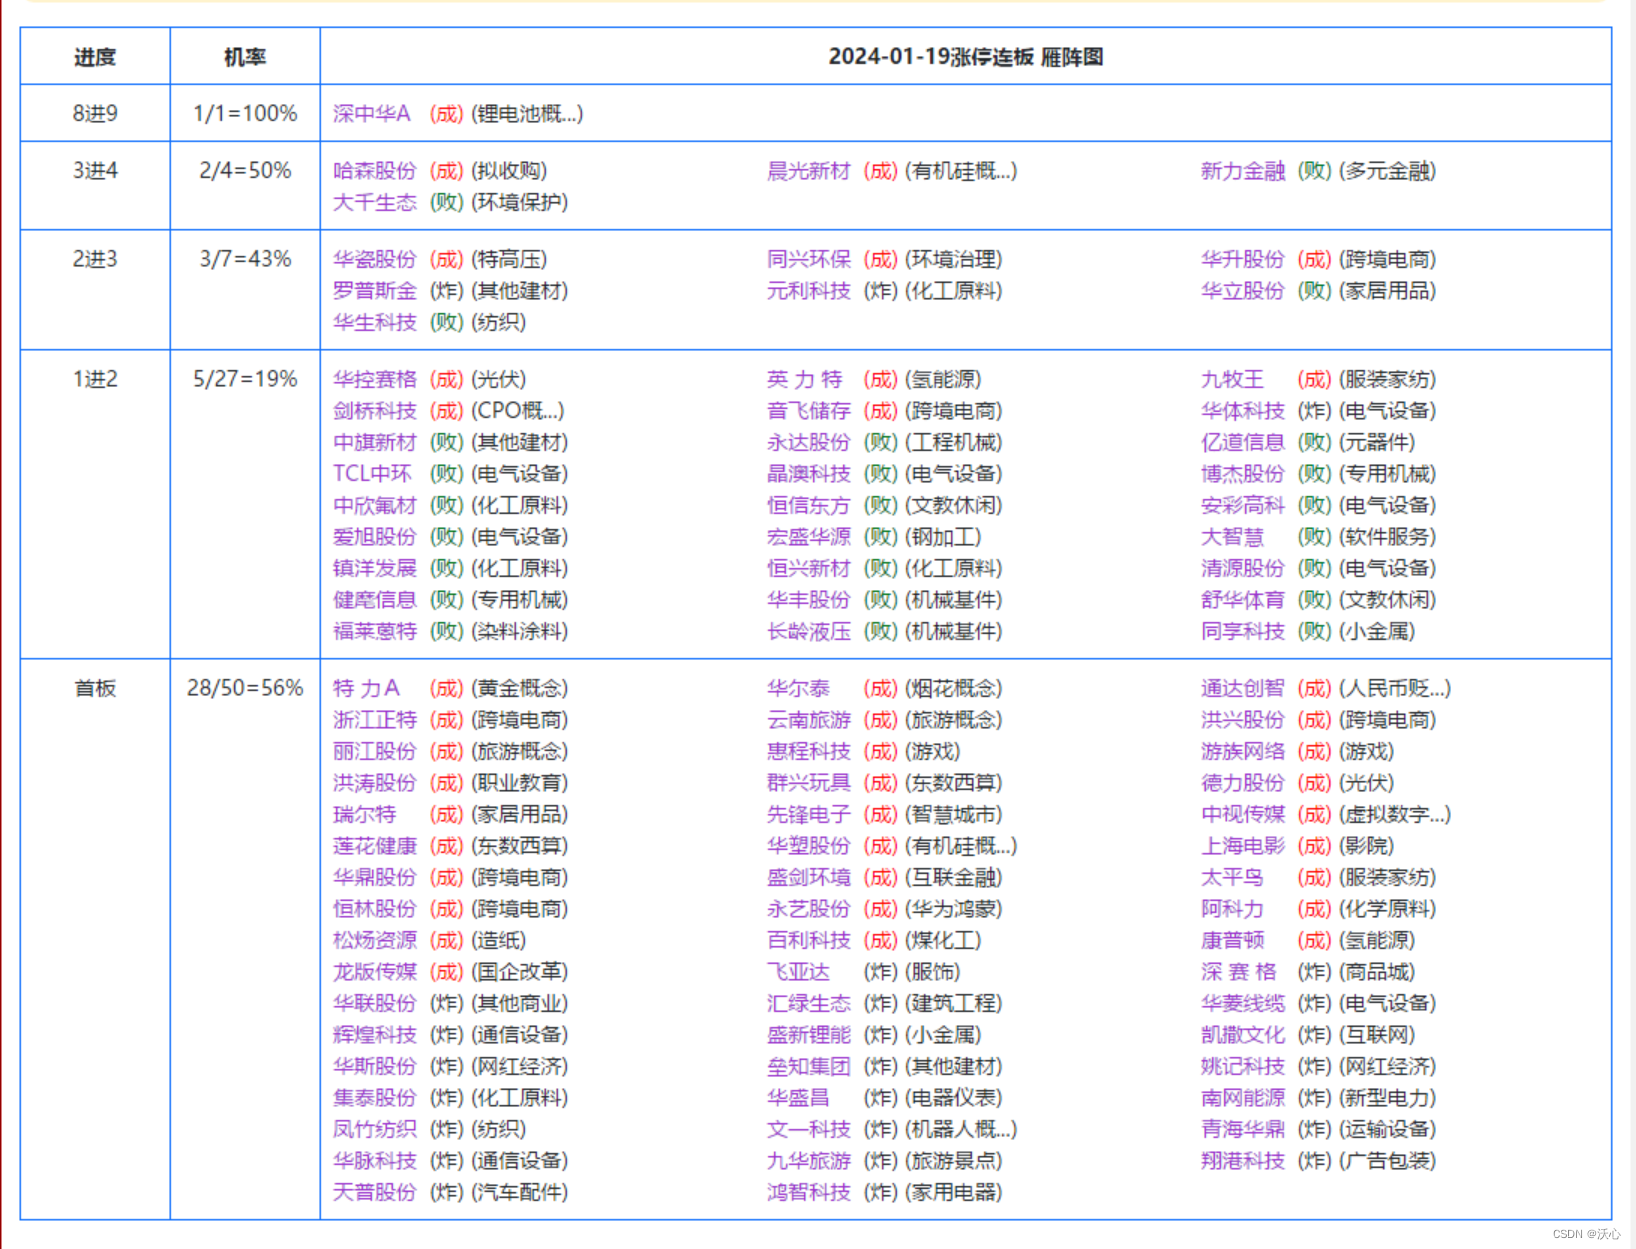Click 丽江股份 stock name
1636x1249 pixels.
tap(374, 751)
